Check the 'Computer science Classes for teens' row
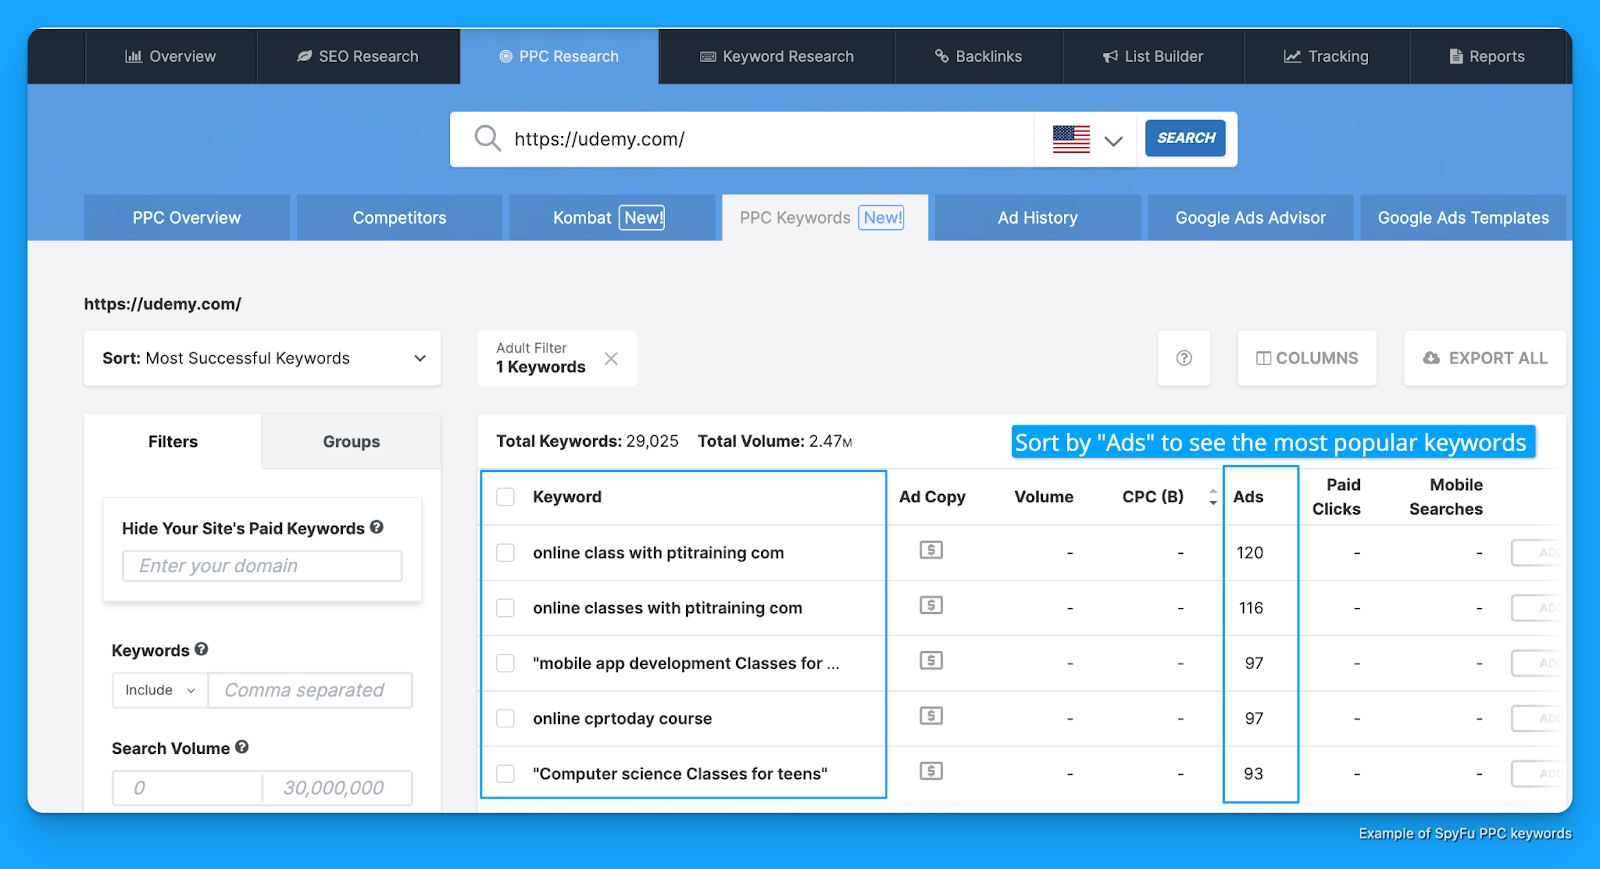This screenshot has height=869, width=1600. pos(506,774)
